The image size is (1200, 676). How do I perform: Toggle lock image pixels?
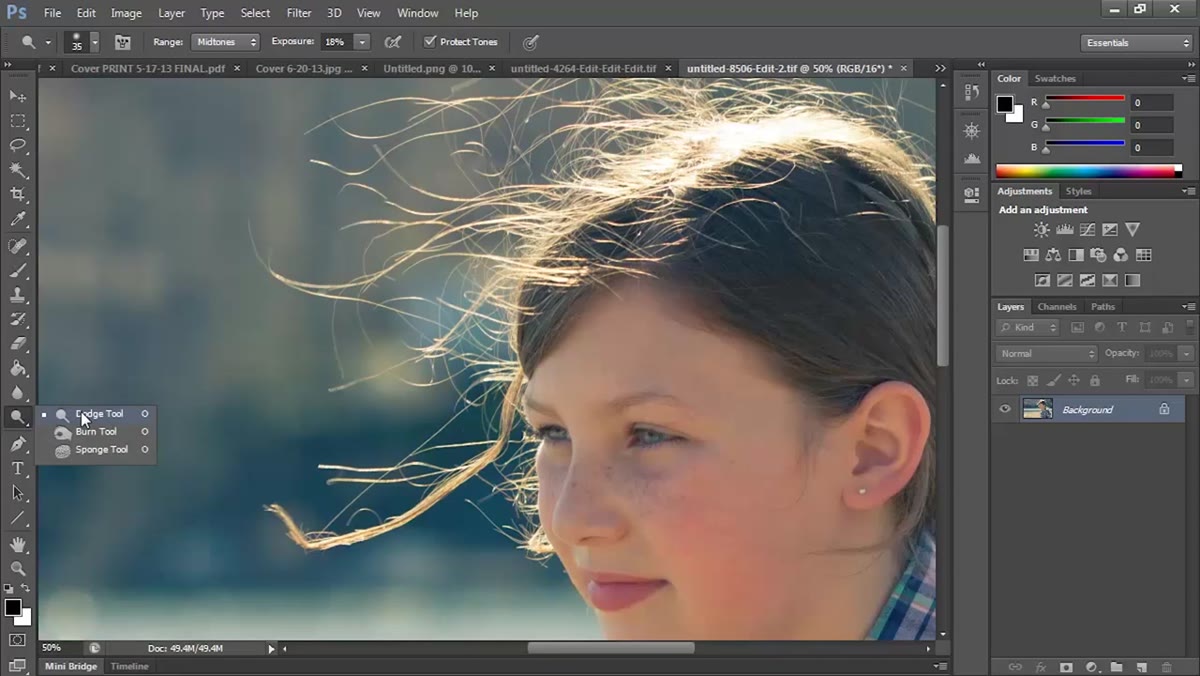(x=1053, y=381)
